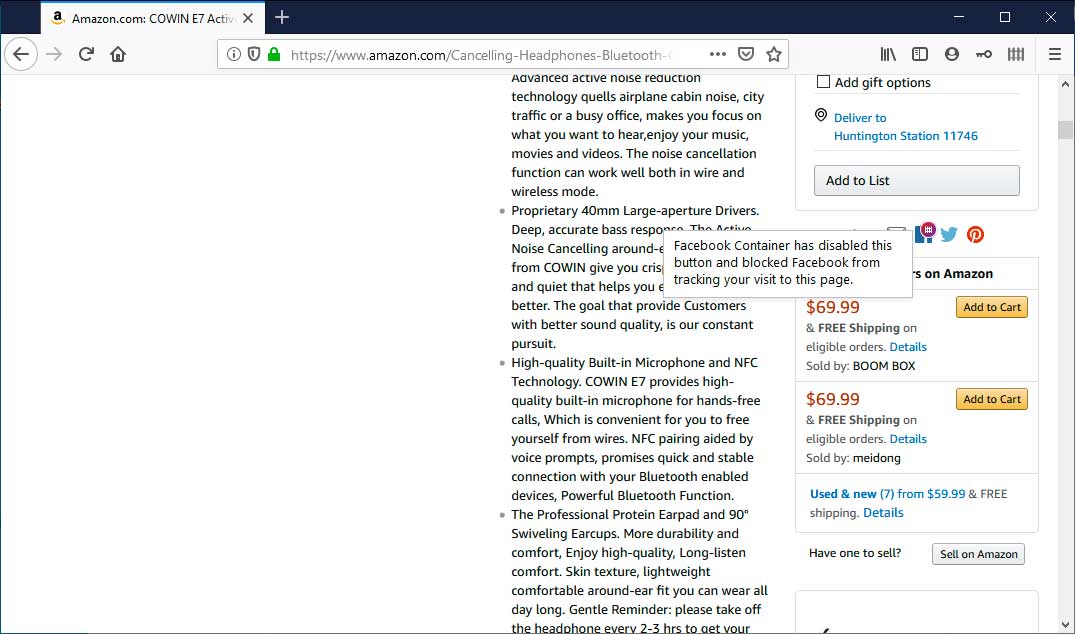Open page actions three-dot menu
1075x634 pixels.
[x=718, y=54]
